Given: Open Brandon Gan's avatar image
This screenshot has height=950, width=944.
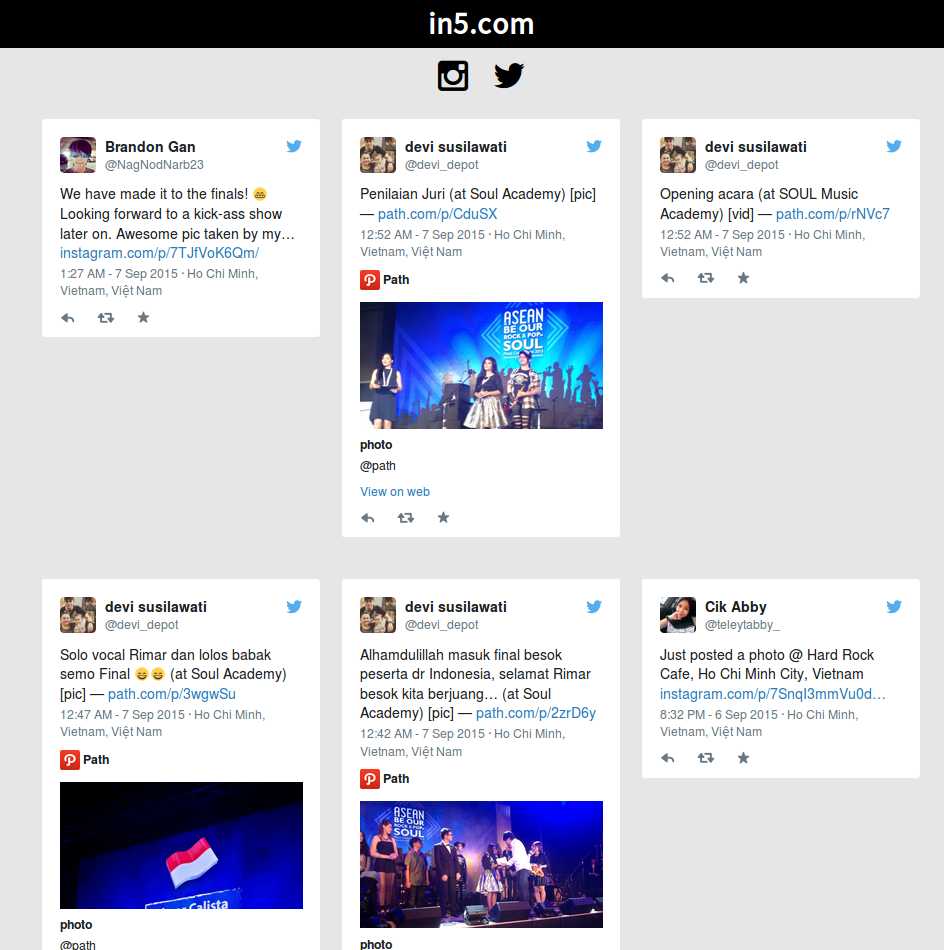Looking at the screenshot, I should click(78, 155).
